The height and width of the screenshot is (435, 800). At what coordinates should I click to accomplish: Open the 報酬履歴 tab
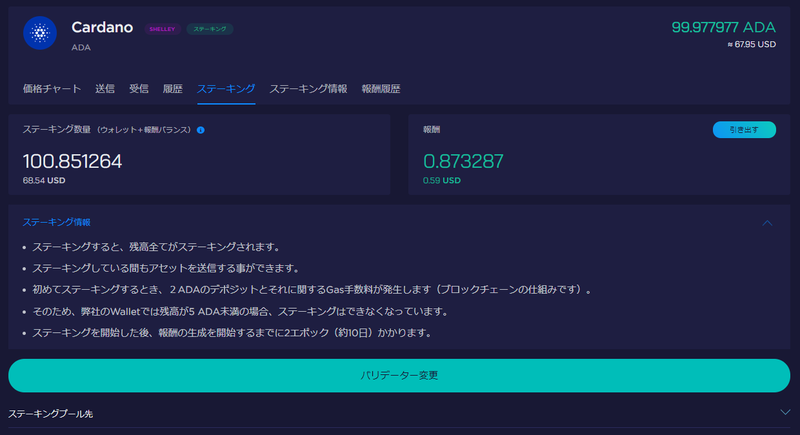tap(381, 89)
